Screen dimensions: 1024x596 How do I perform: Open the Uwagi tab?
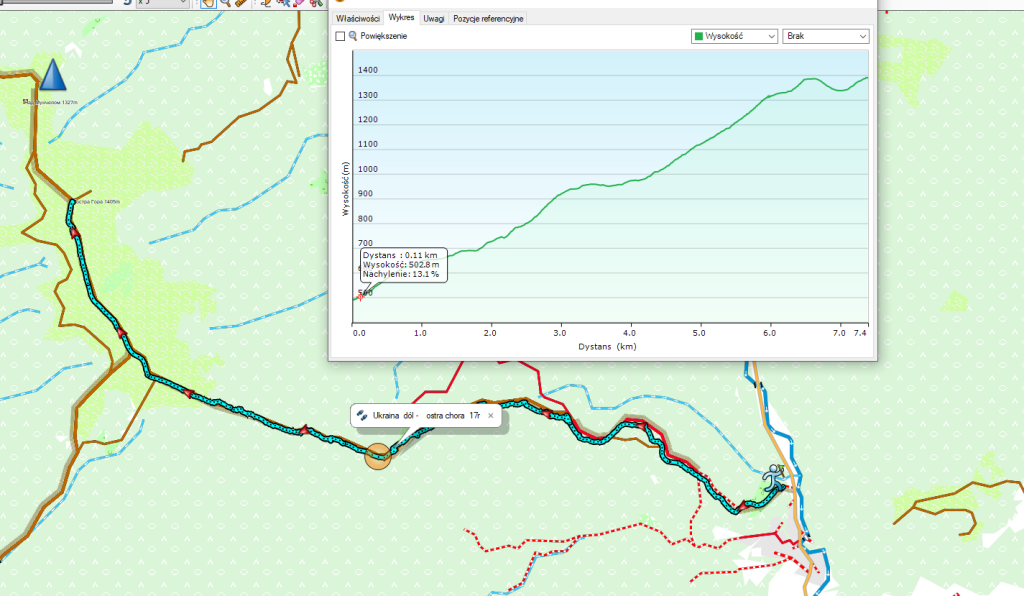(434, 18)
